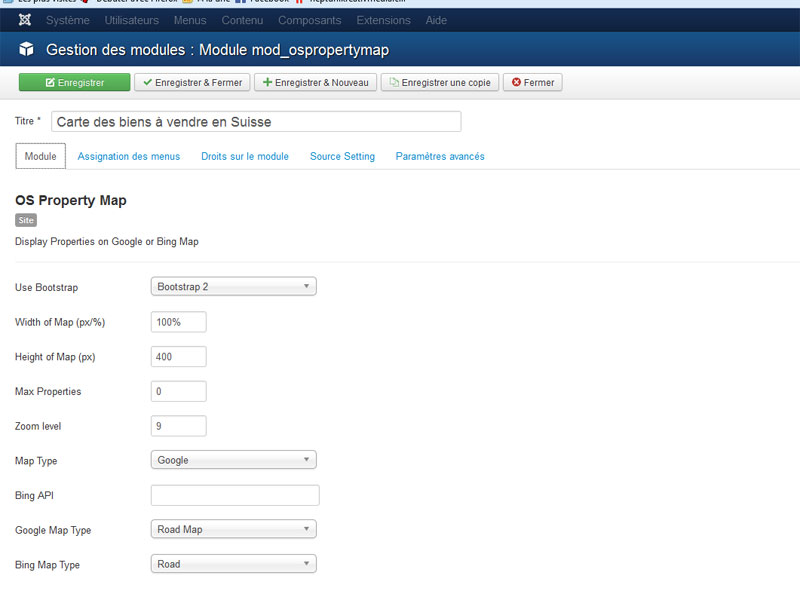Click the green Enregistrer button
Screen dimensions: 800x600
pos(74,82)
